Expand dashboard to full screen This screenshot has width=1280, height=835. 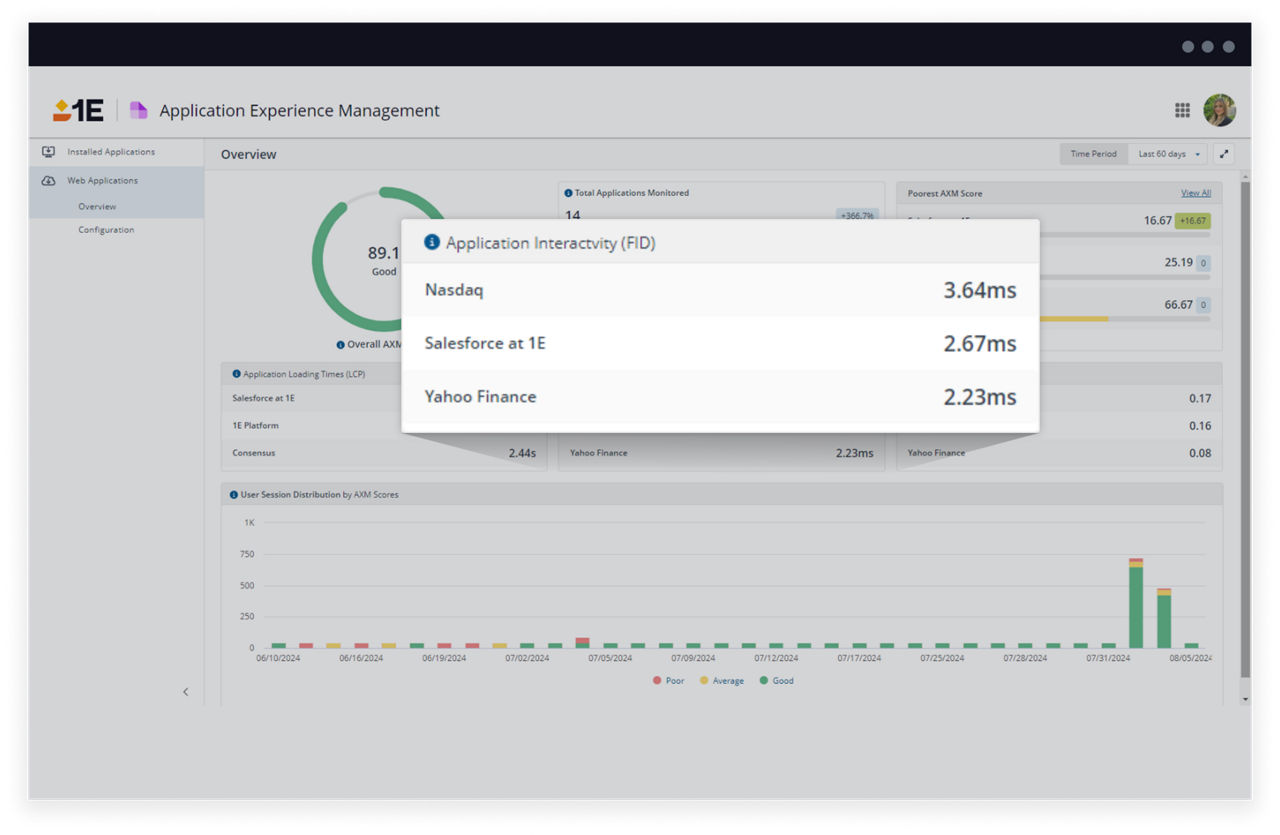(x=1224, y=154)
